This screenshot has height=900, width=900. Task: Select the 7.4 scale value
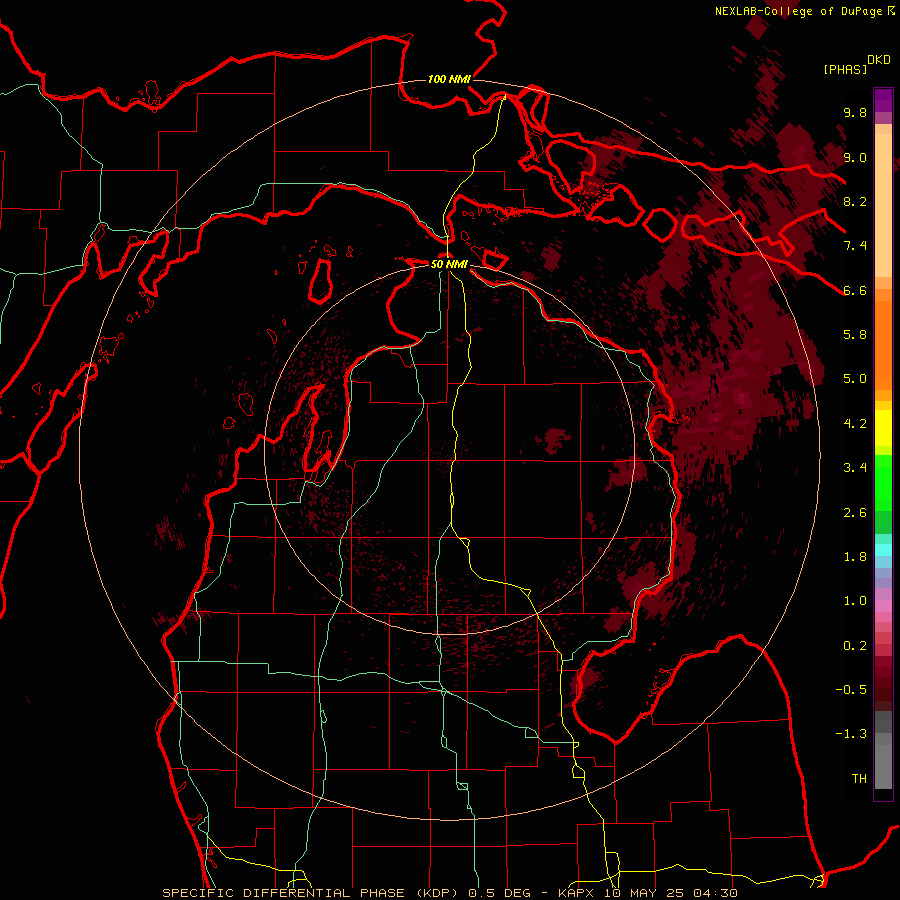(x=855, y=246)
